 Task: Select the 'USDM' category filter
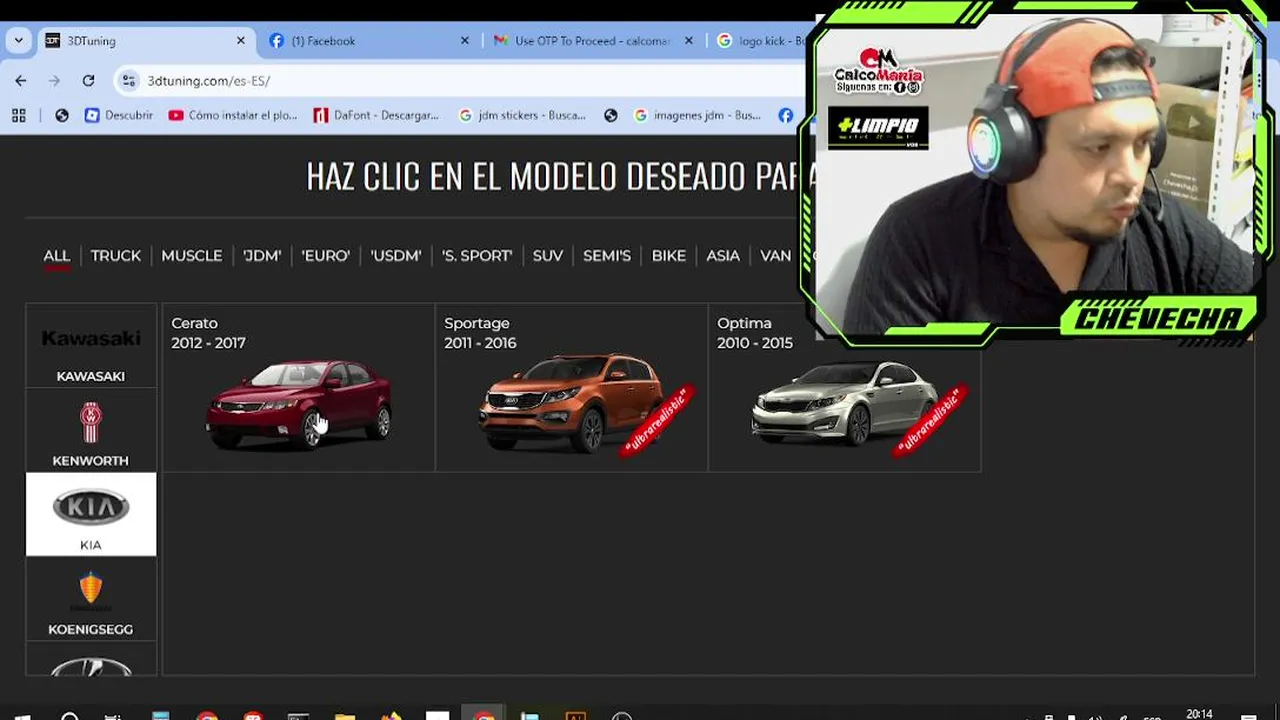click(396, 256)
